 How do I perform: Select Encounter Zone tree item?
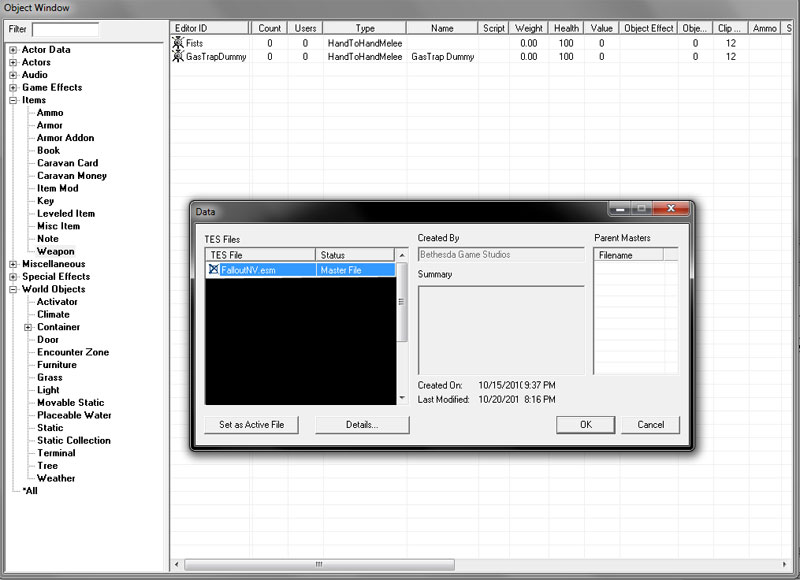[73, 352]
